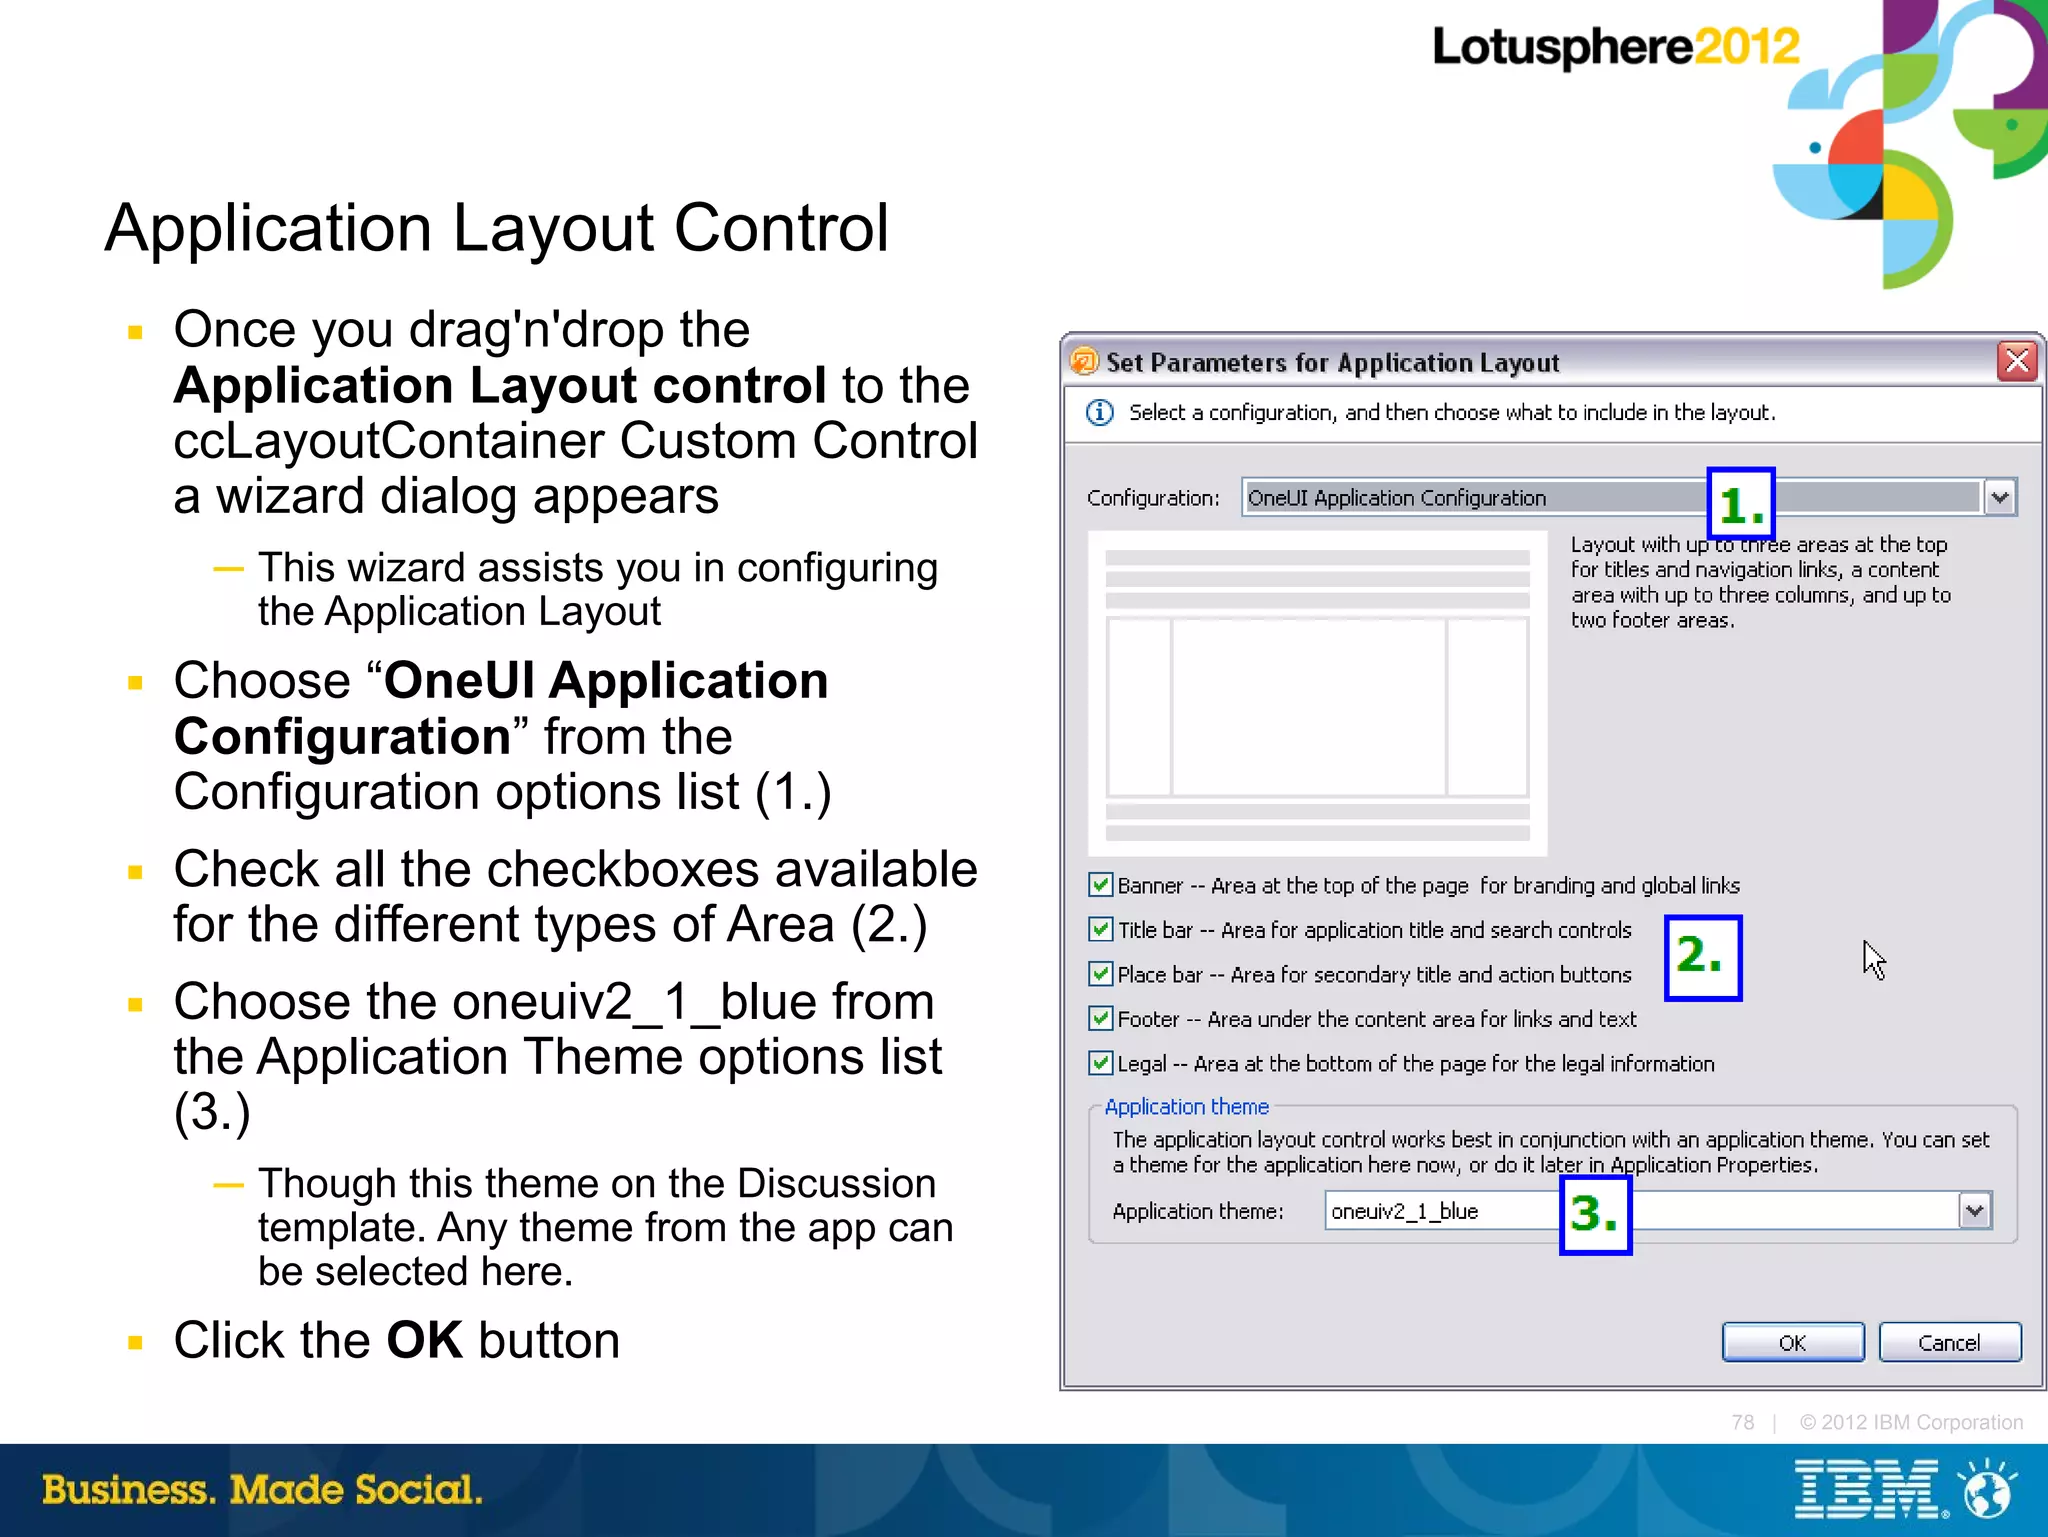
Task: Click 'Business. Made Social.' footer text
Action: [262, 1489]
